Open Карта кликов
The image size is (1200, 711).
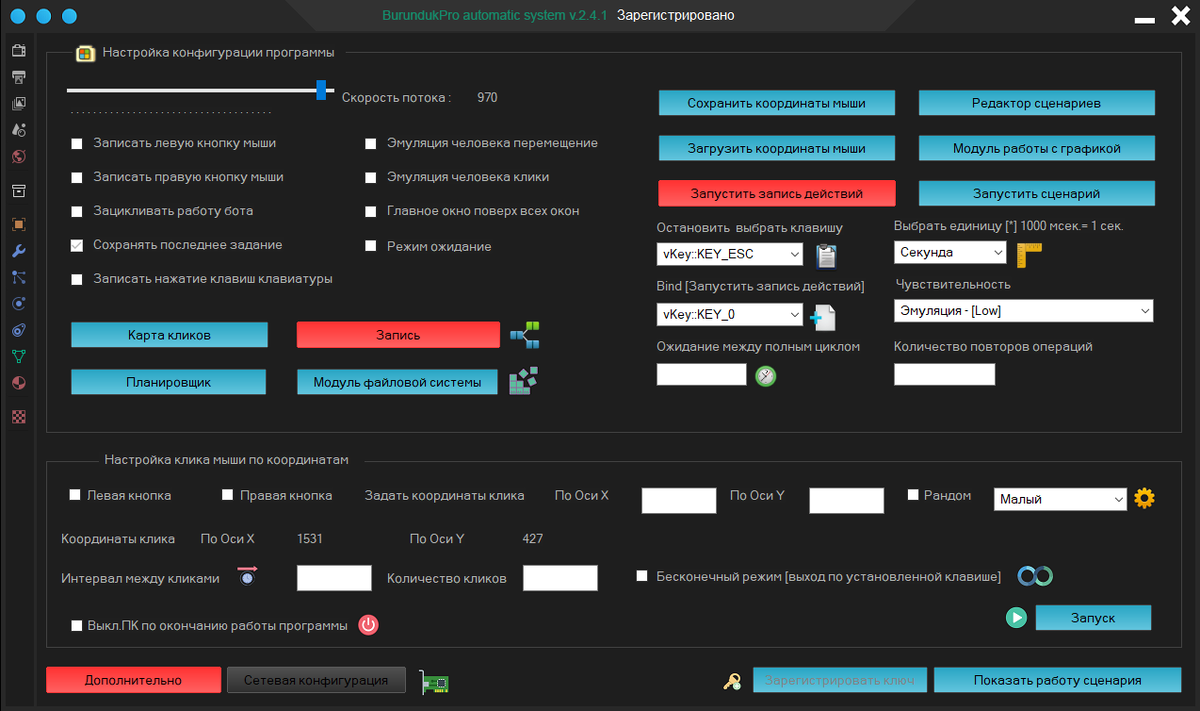(169, 335)
